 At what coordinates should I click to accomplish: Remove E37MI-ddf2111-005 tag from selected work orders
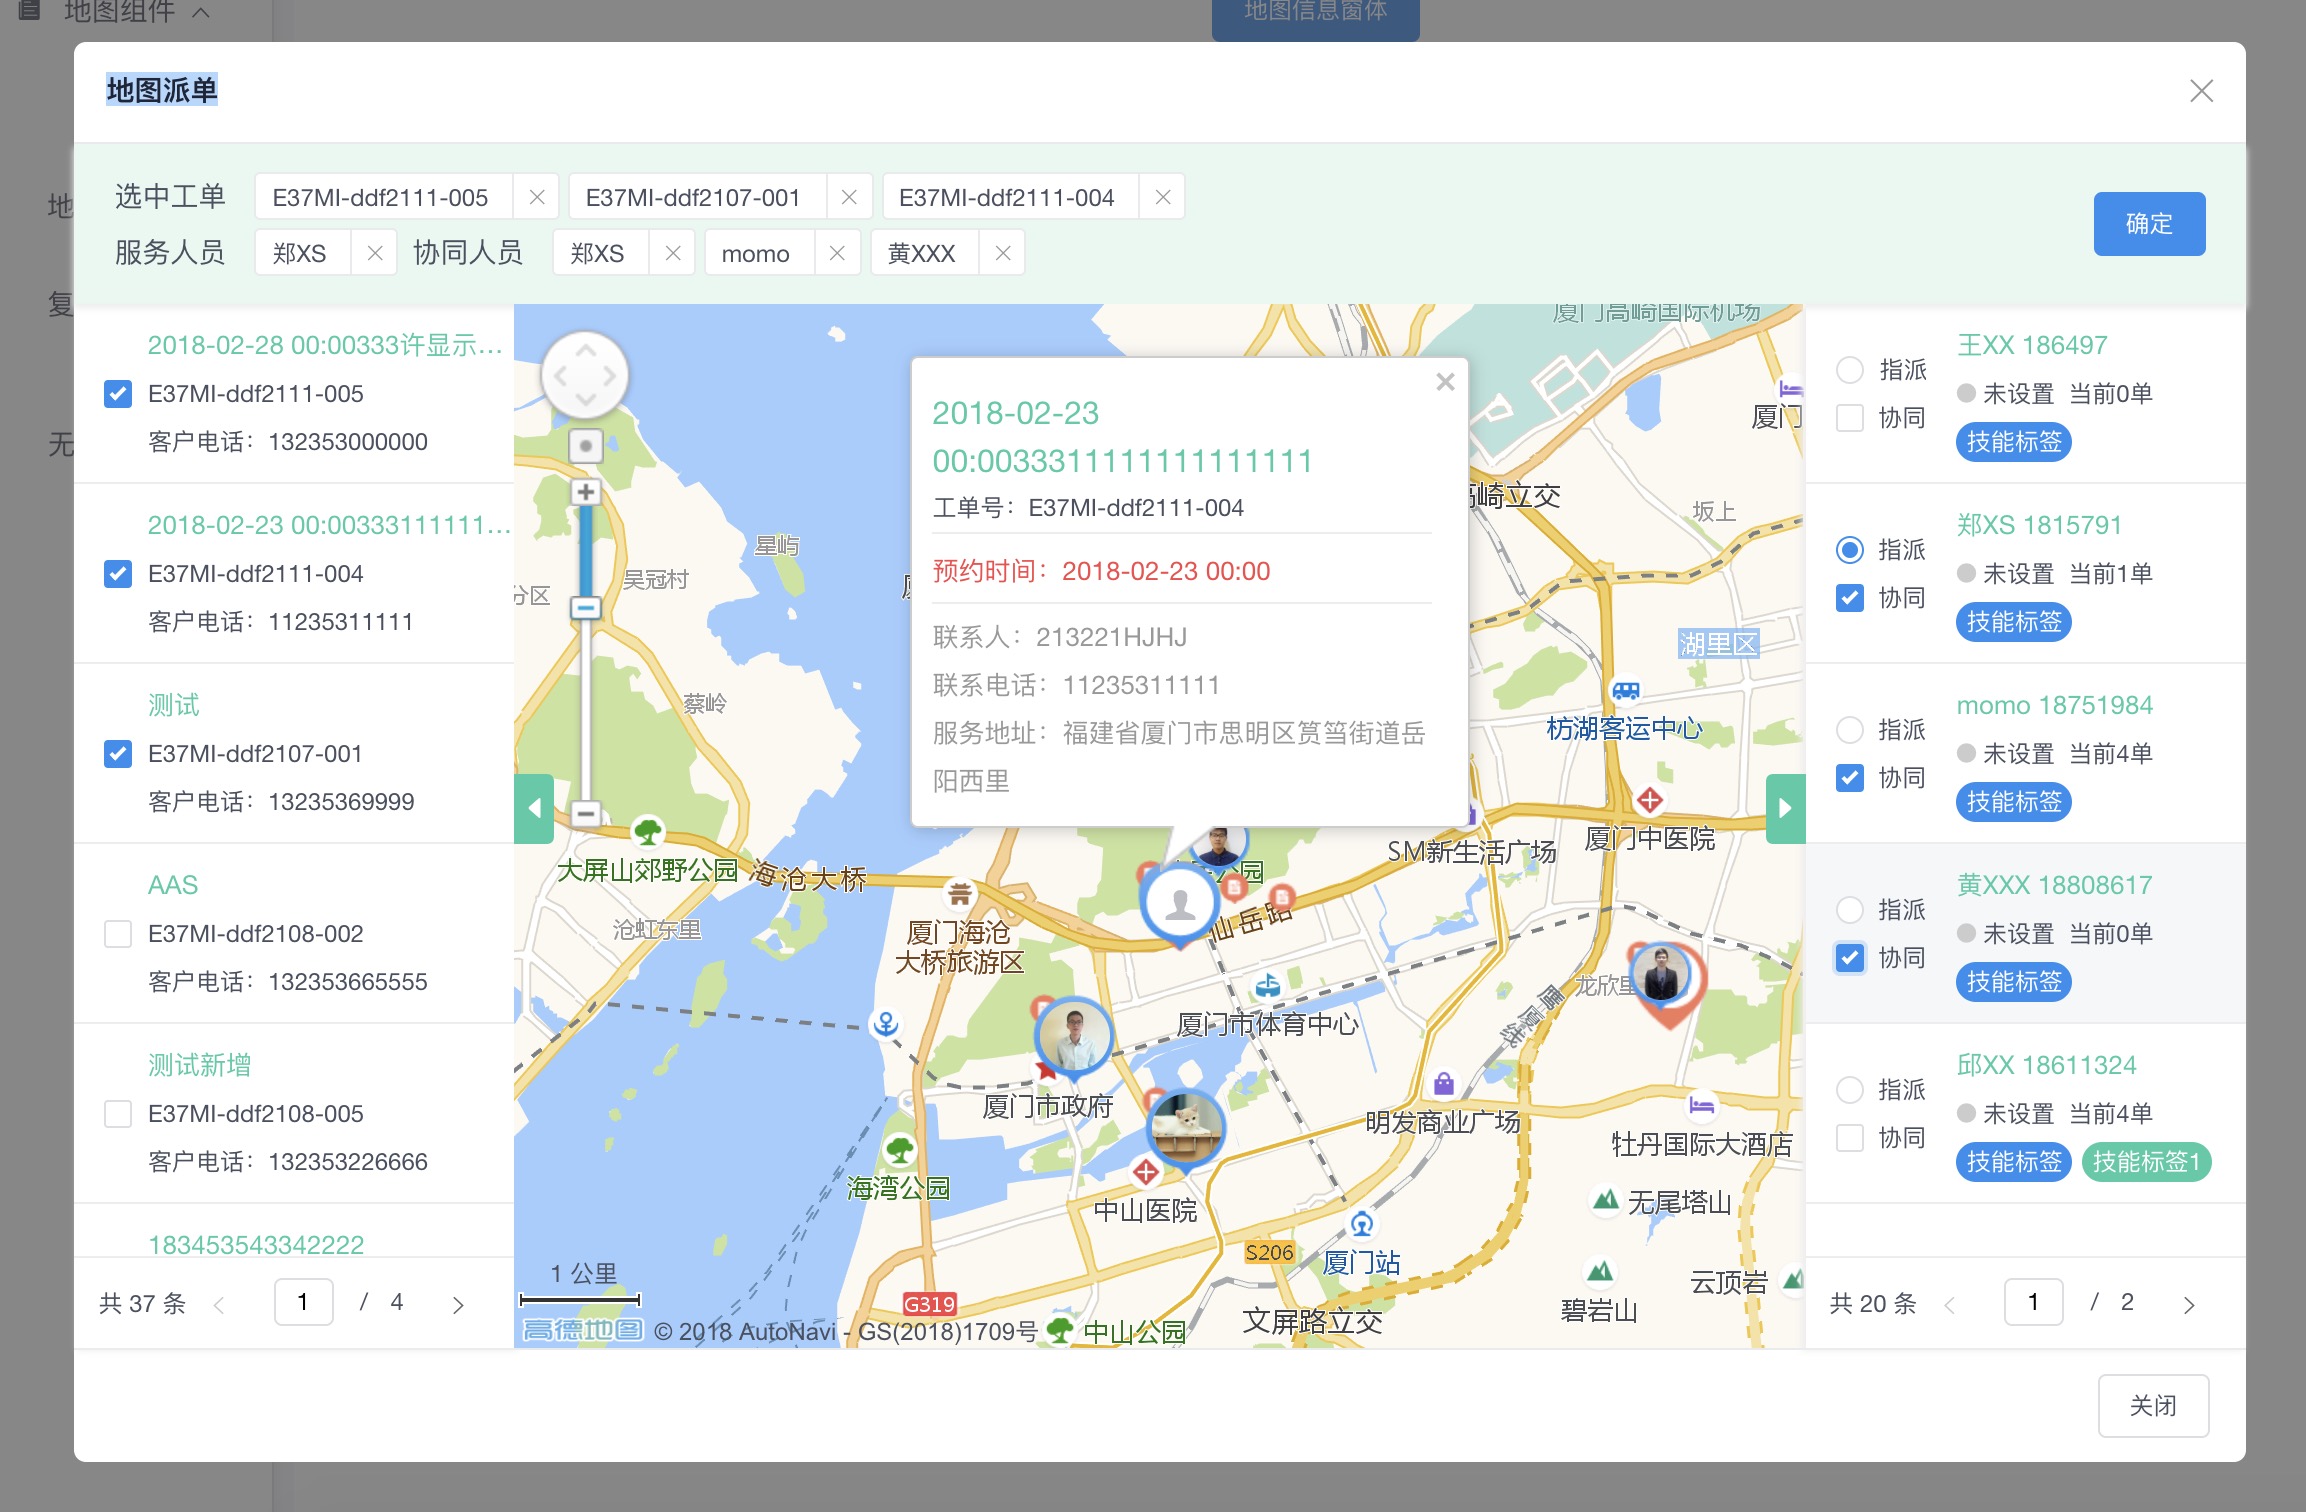point(537,197)
